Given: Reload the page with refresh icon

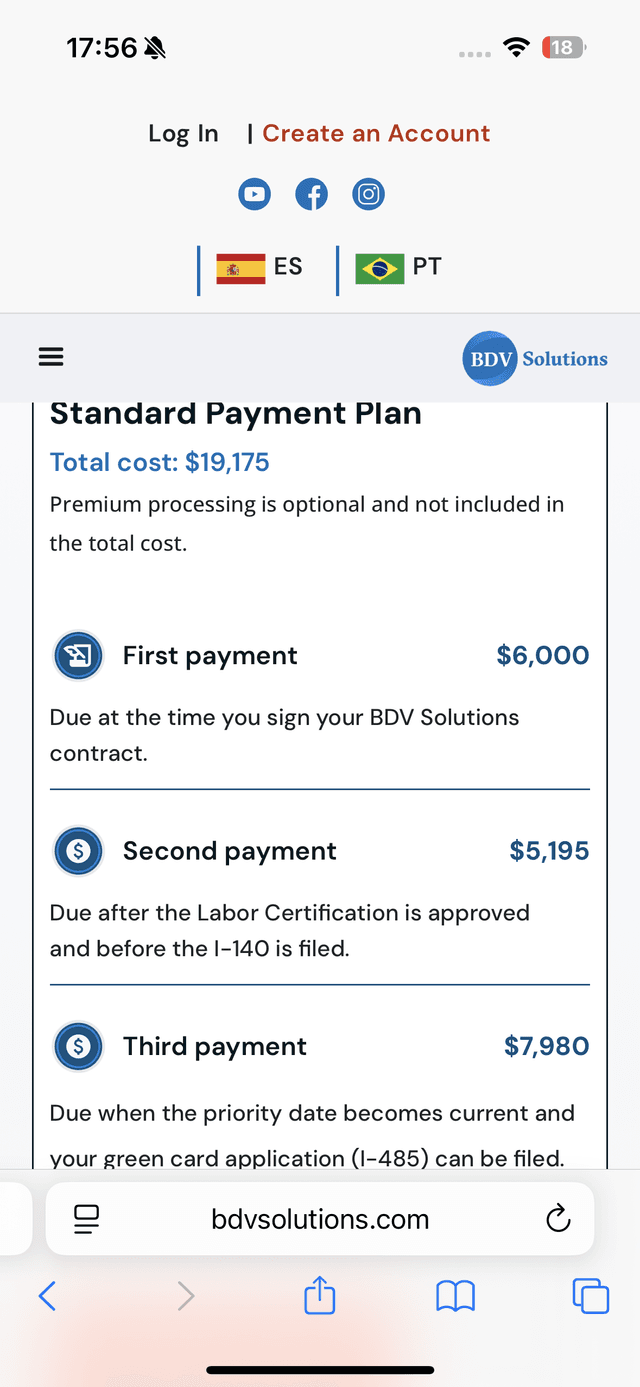Looking at the screenshot, I should pyautogui.click(x=558, y=1218).
